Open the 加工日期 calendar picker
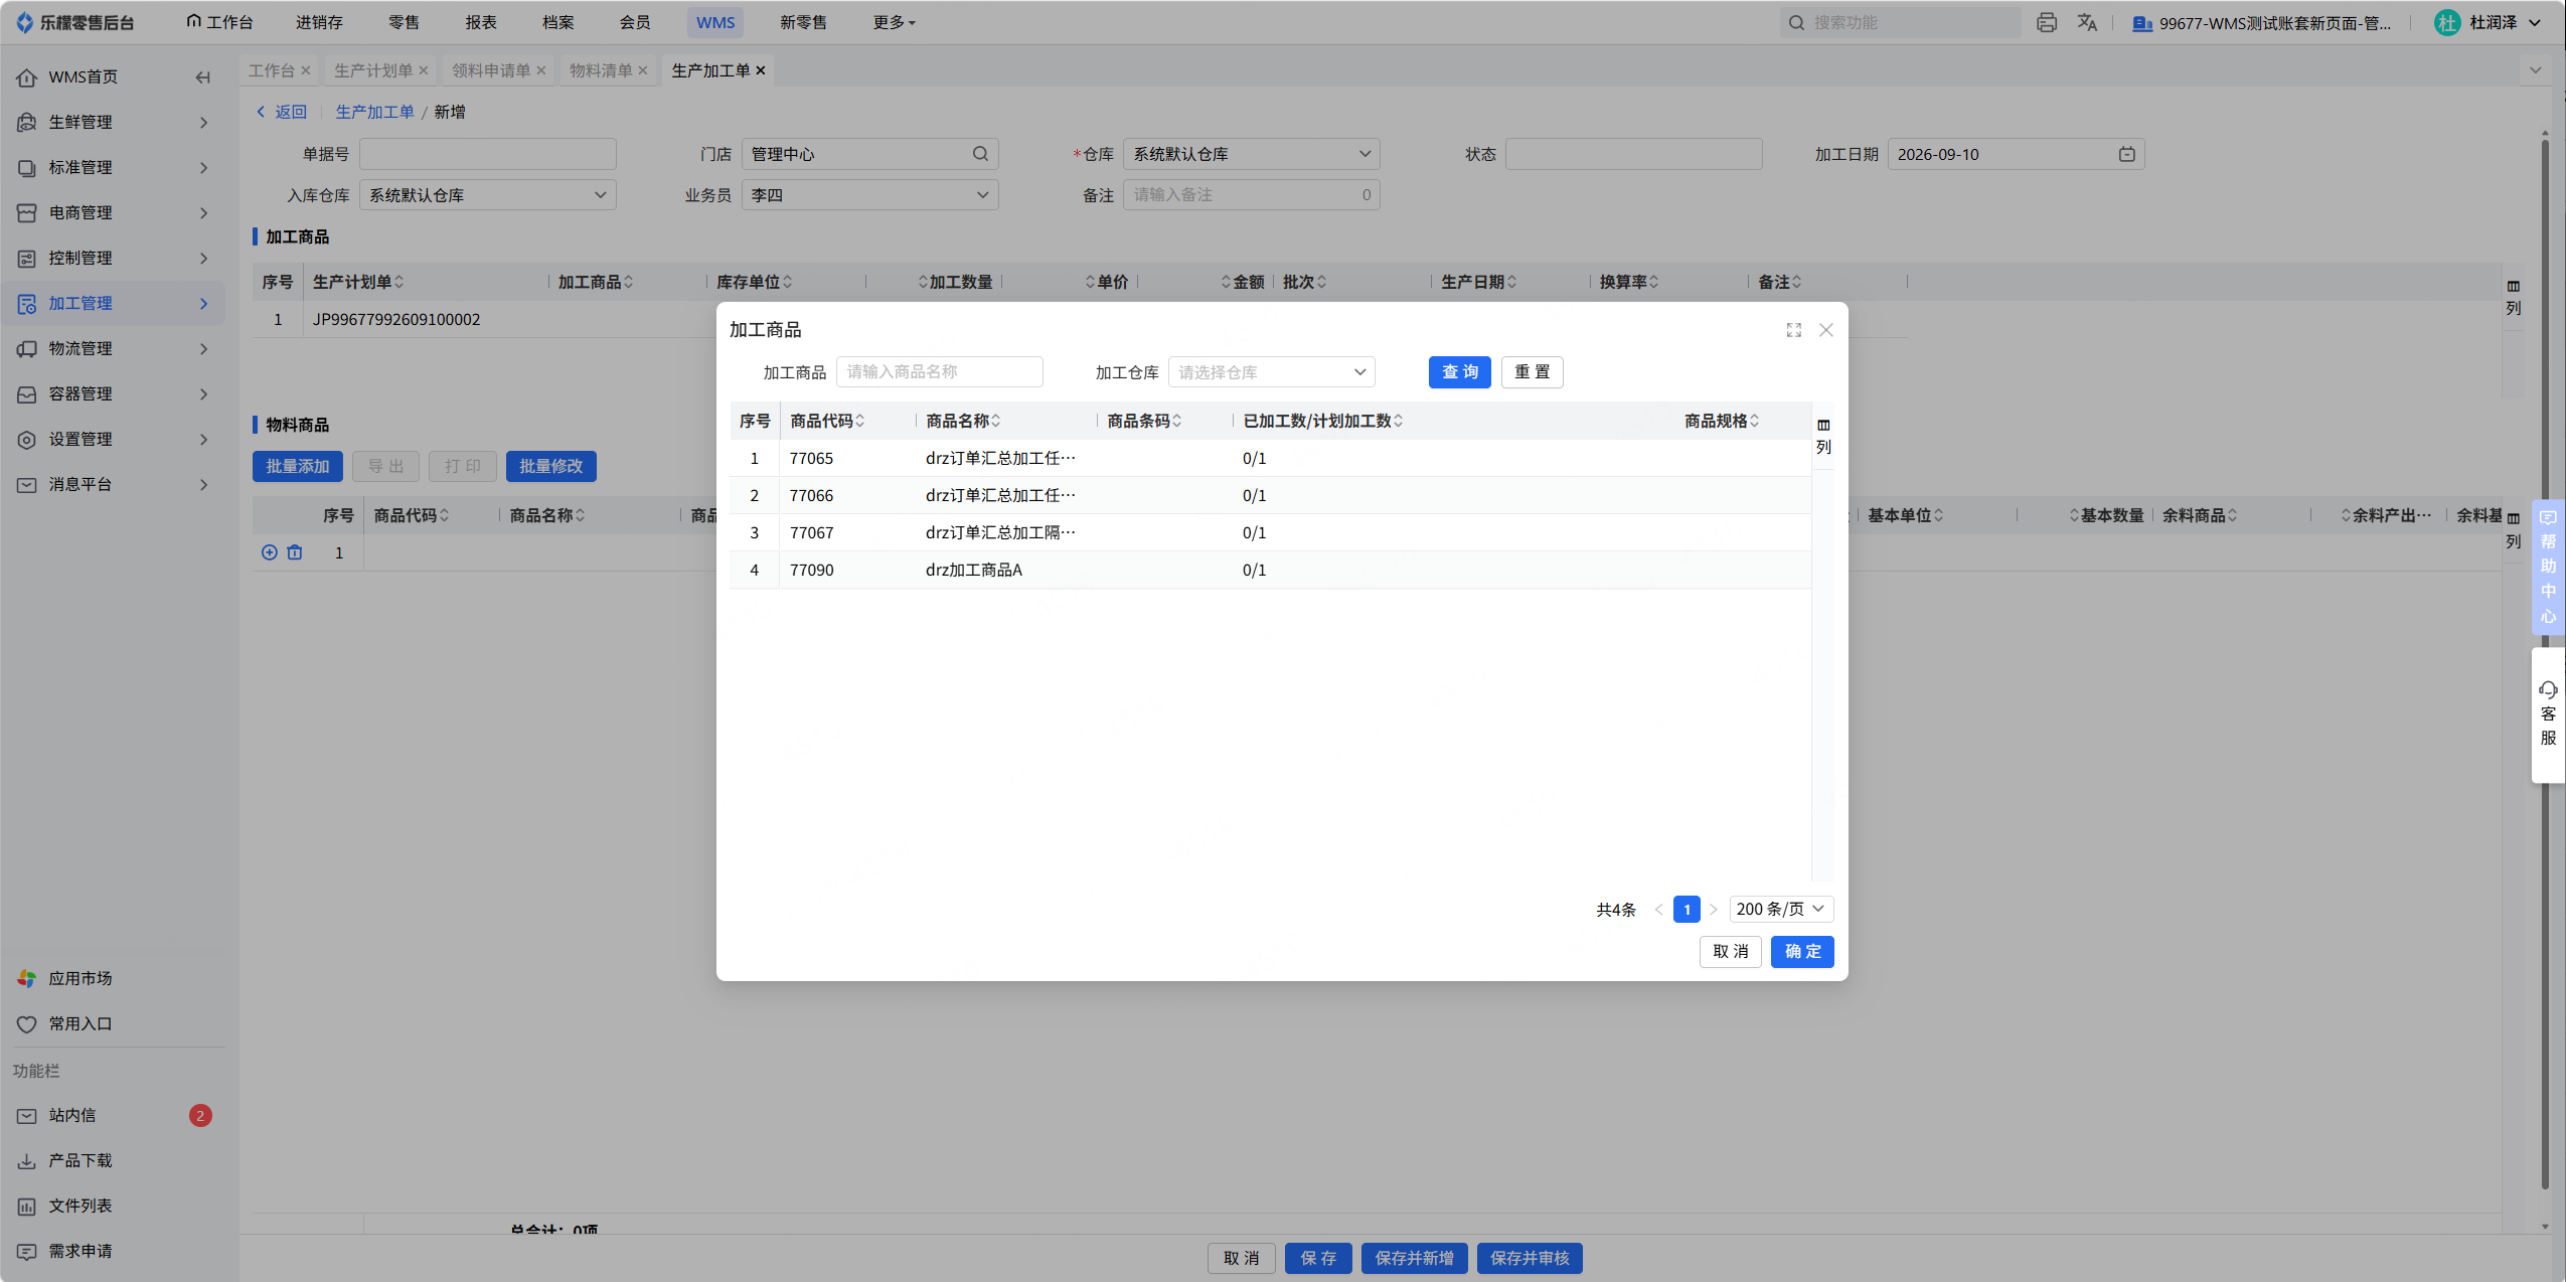Screen dimensions: 2566x1282 pyautogui.click(x=2126, y=154)
